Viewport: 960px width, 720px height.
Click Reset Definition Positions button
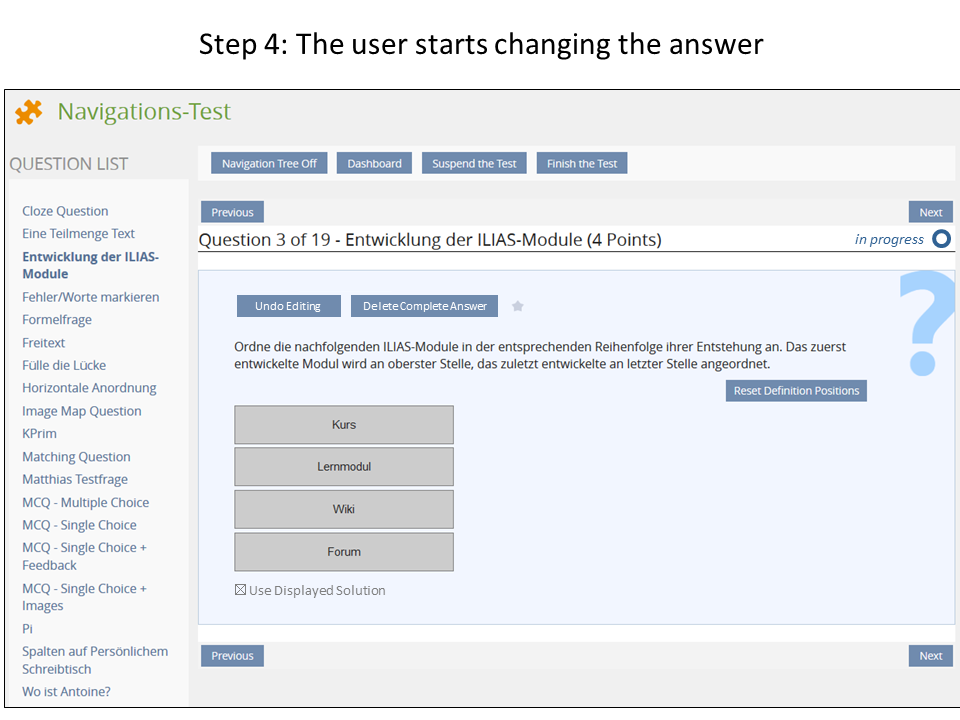pos(796,390)
